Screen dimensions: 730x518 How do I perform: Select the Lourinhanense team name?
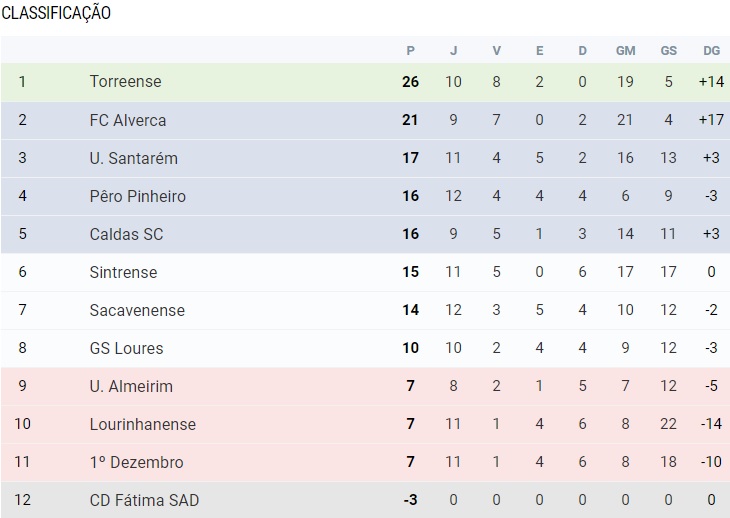[x=142, y=424]
